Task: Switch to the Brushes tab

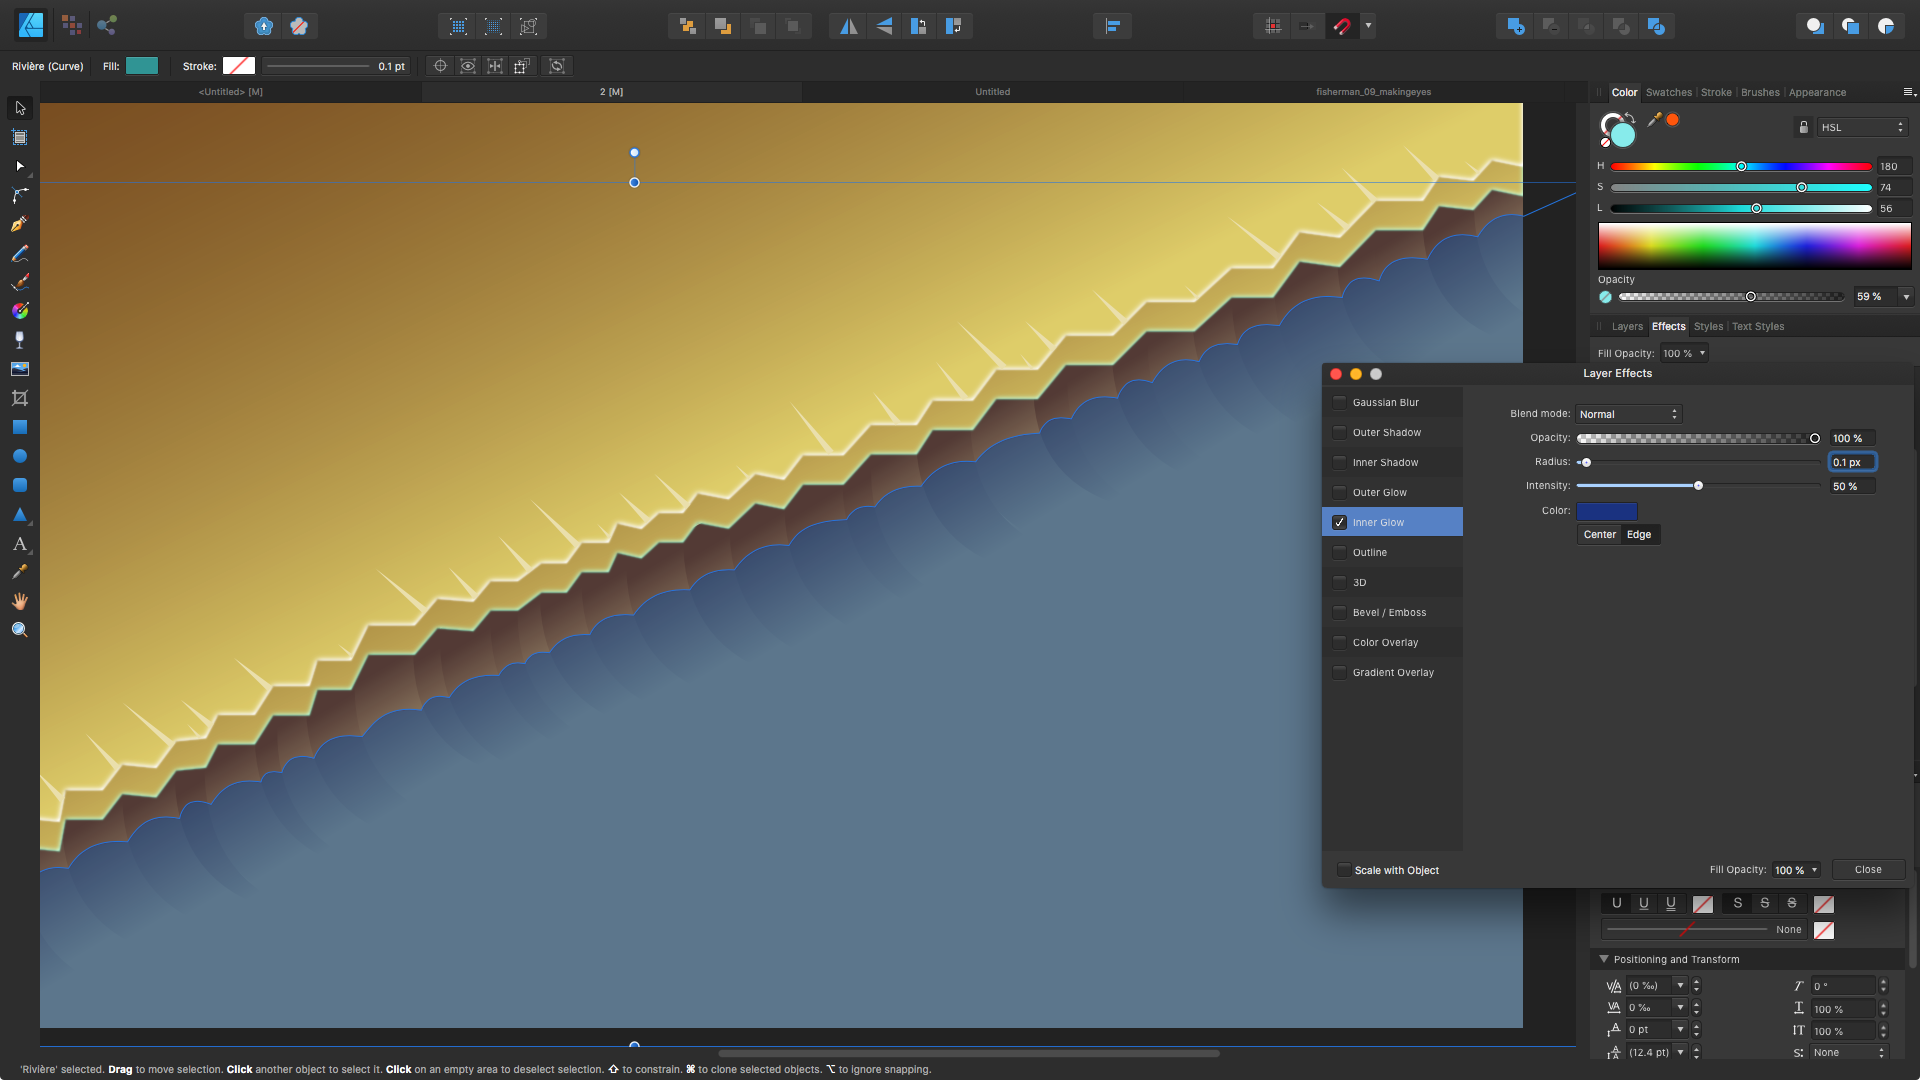Action: pyautogui.click(x=1760, y=92)
